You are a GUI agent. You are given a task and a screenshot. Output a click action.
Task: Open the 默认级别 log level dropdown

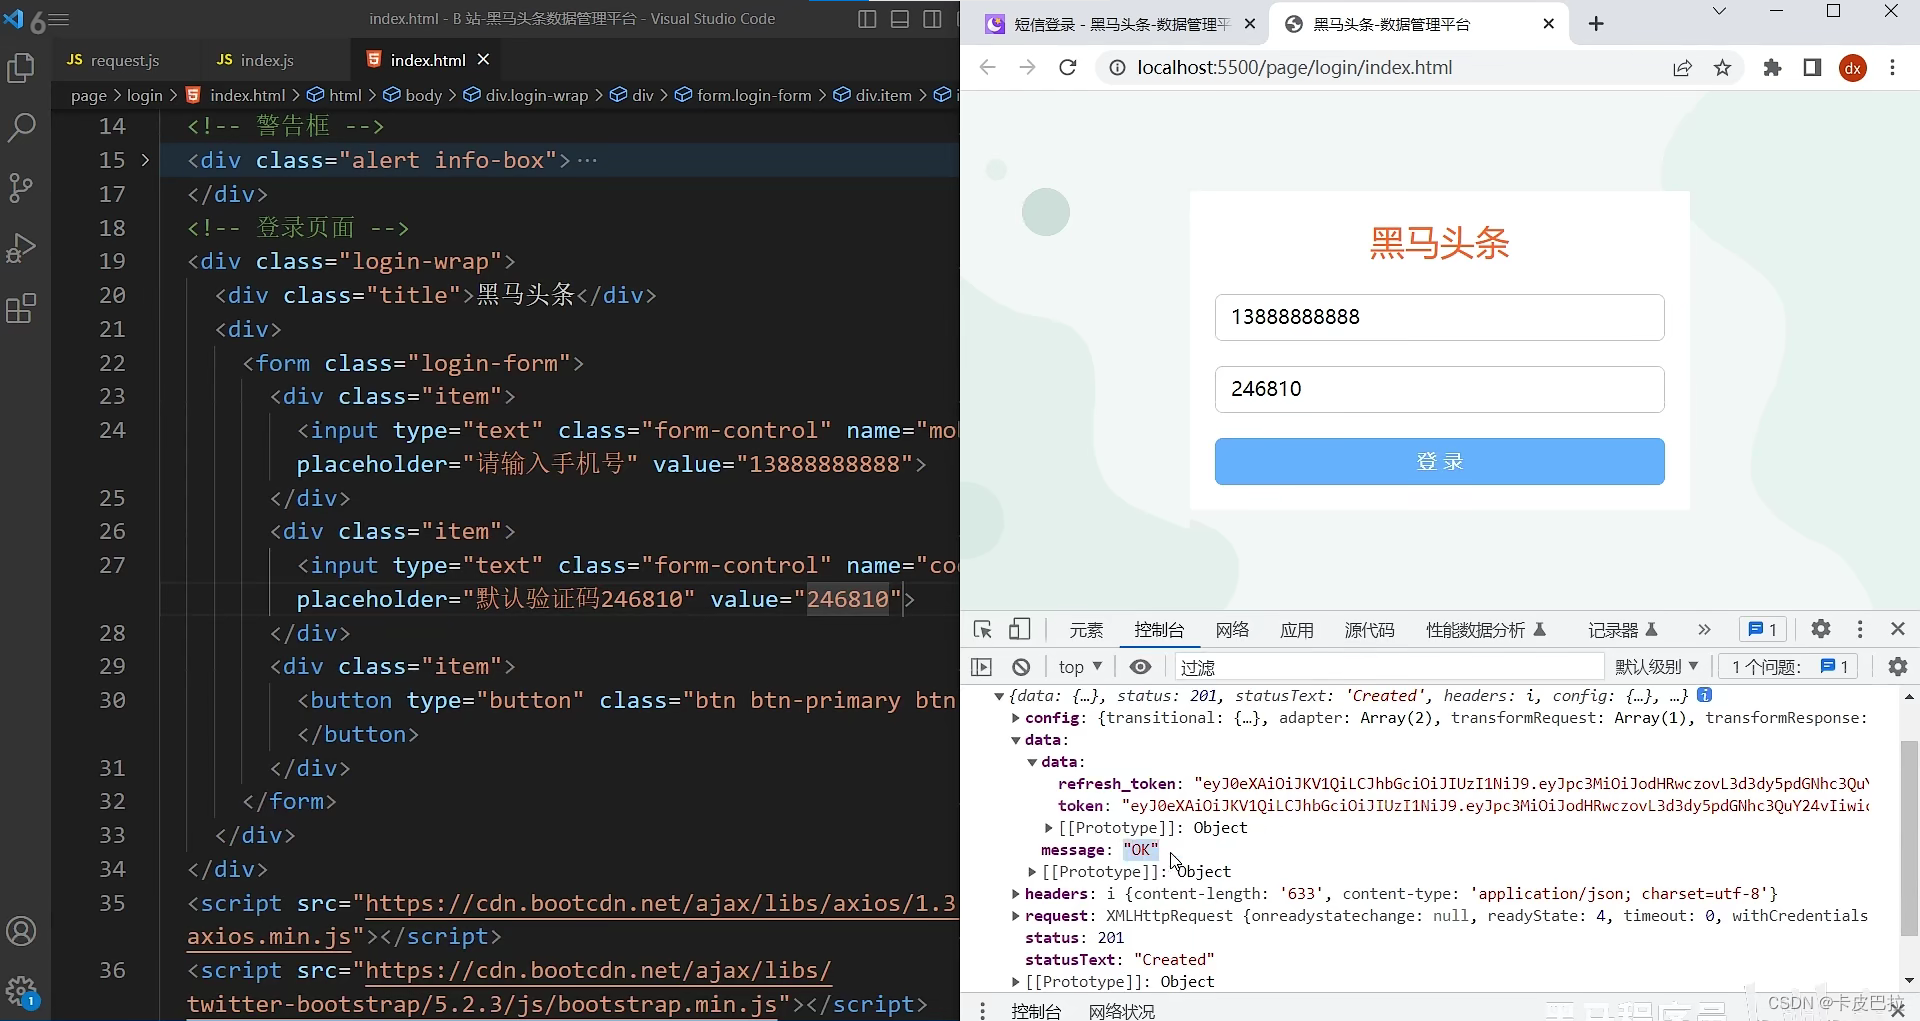(x=1657, y=667)
